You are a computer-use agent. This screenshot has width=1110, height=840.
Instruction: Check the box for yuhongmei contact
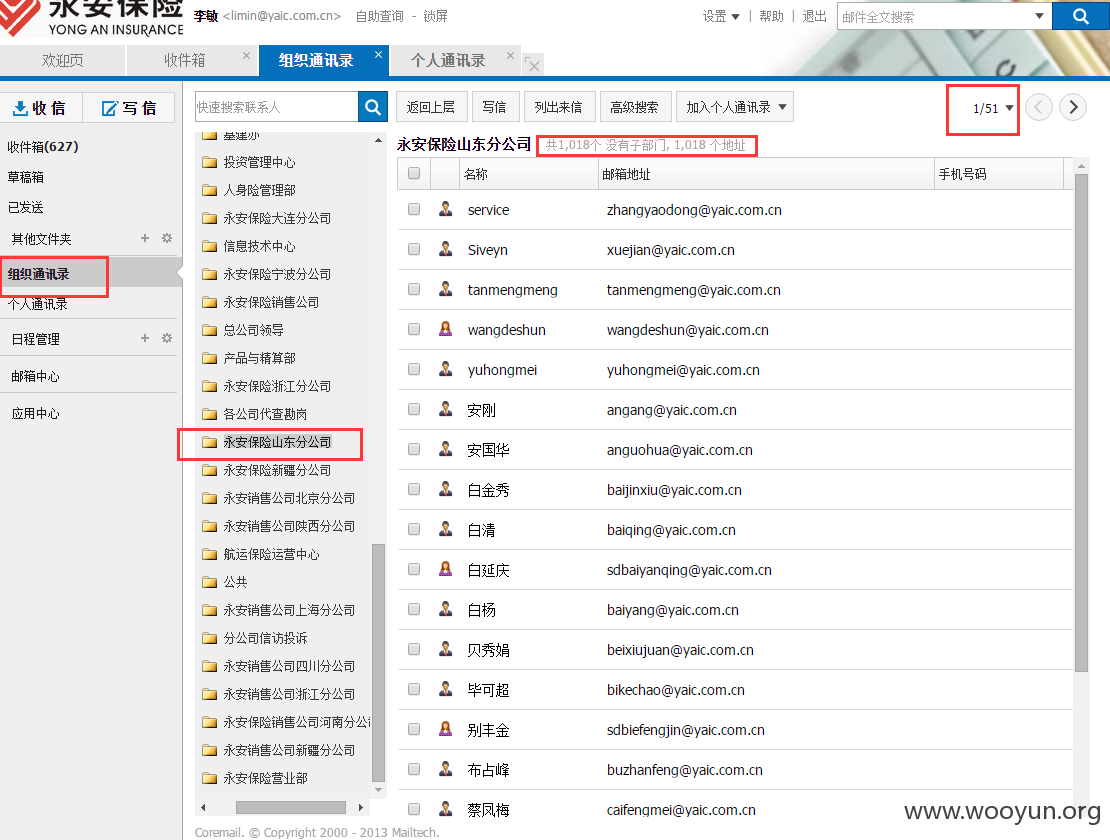(414, 369)
